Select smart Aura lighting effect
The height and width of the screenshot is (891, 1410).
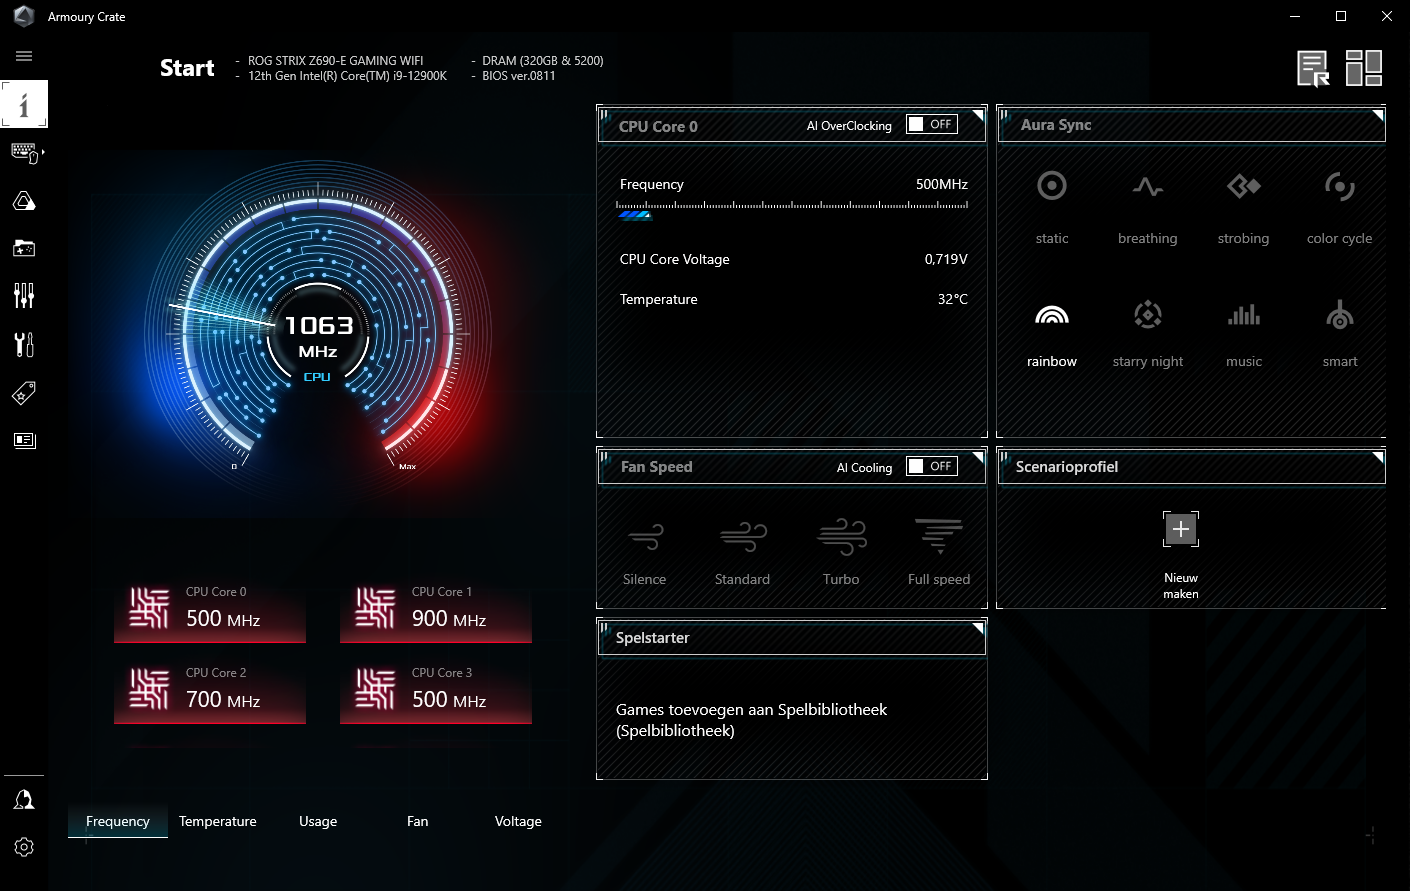click(x=1340, y=333)
